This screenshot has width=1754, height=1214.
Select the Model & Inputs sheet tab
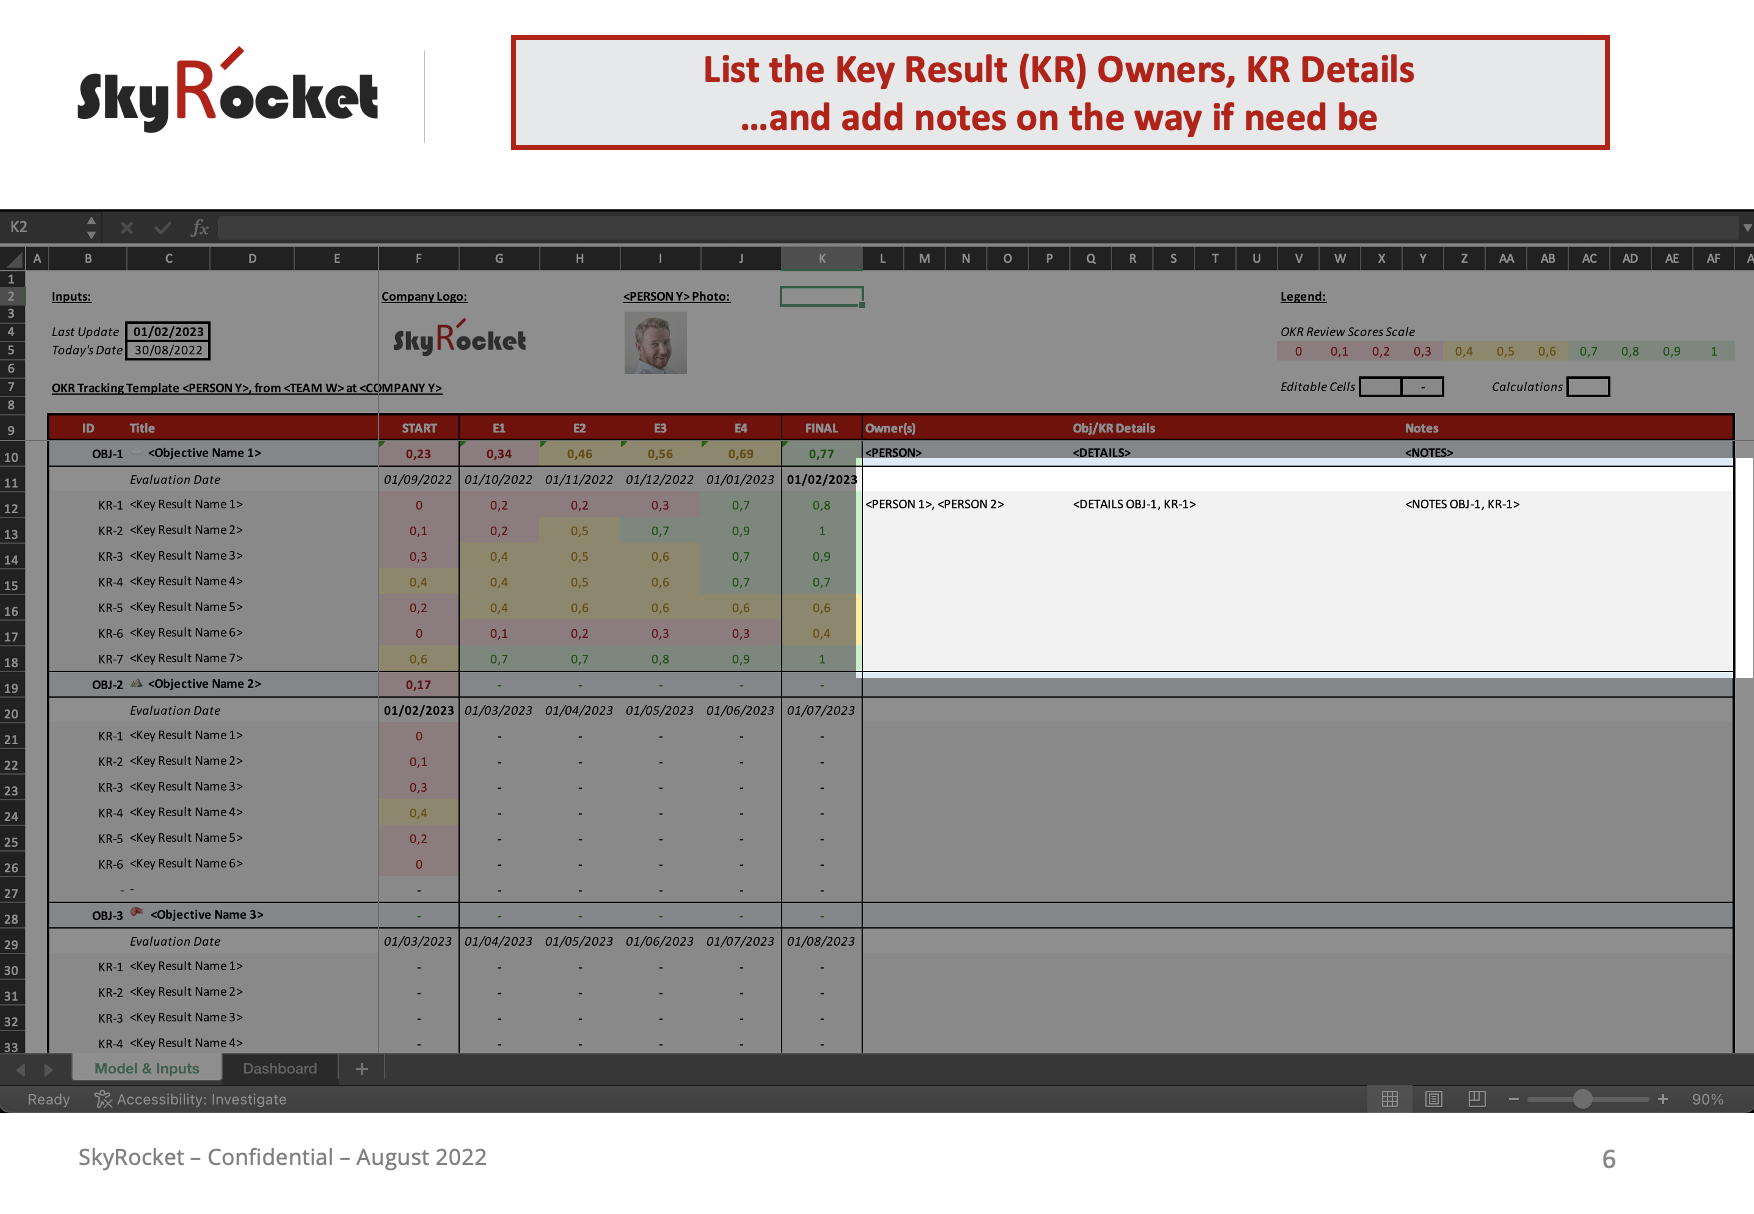click(147, 1069)
